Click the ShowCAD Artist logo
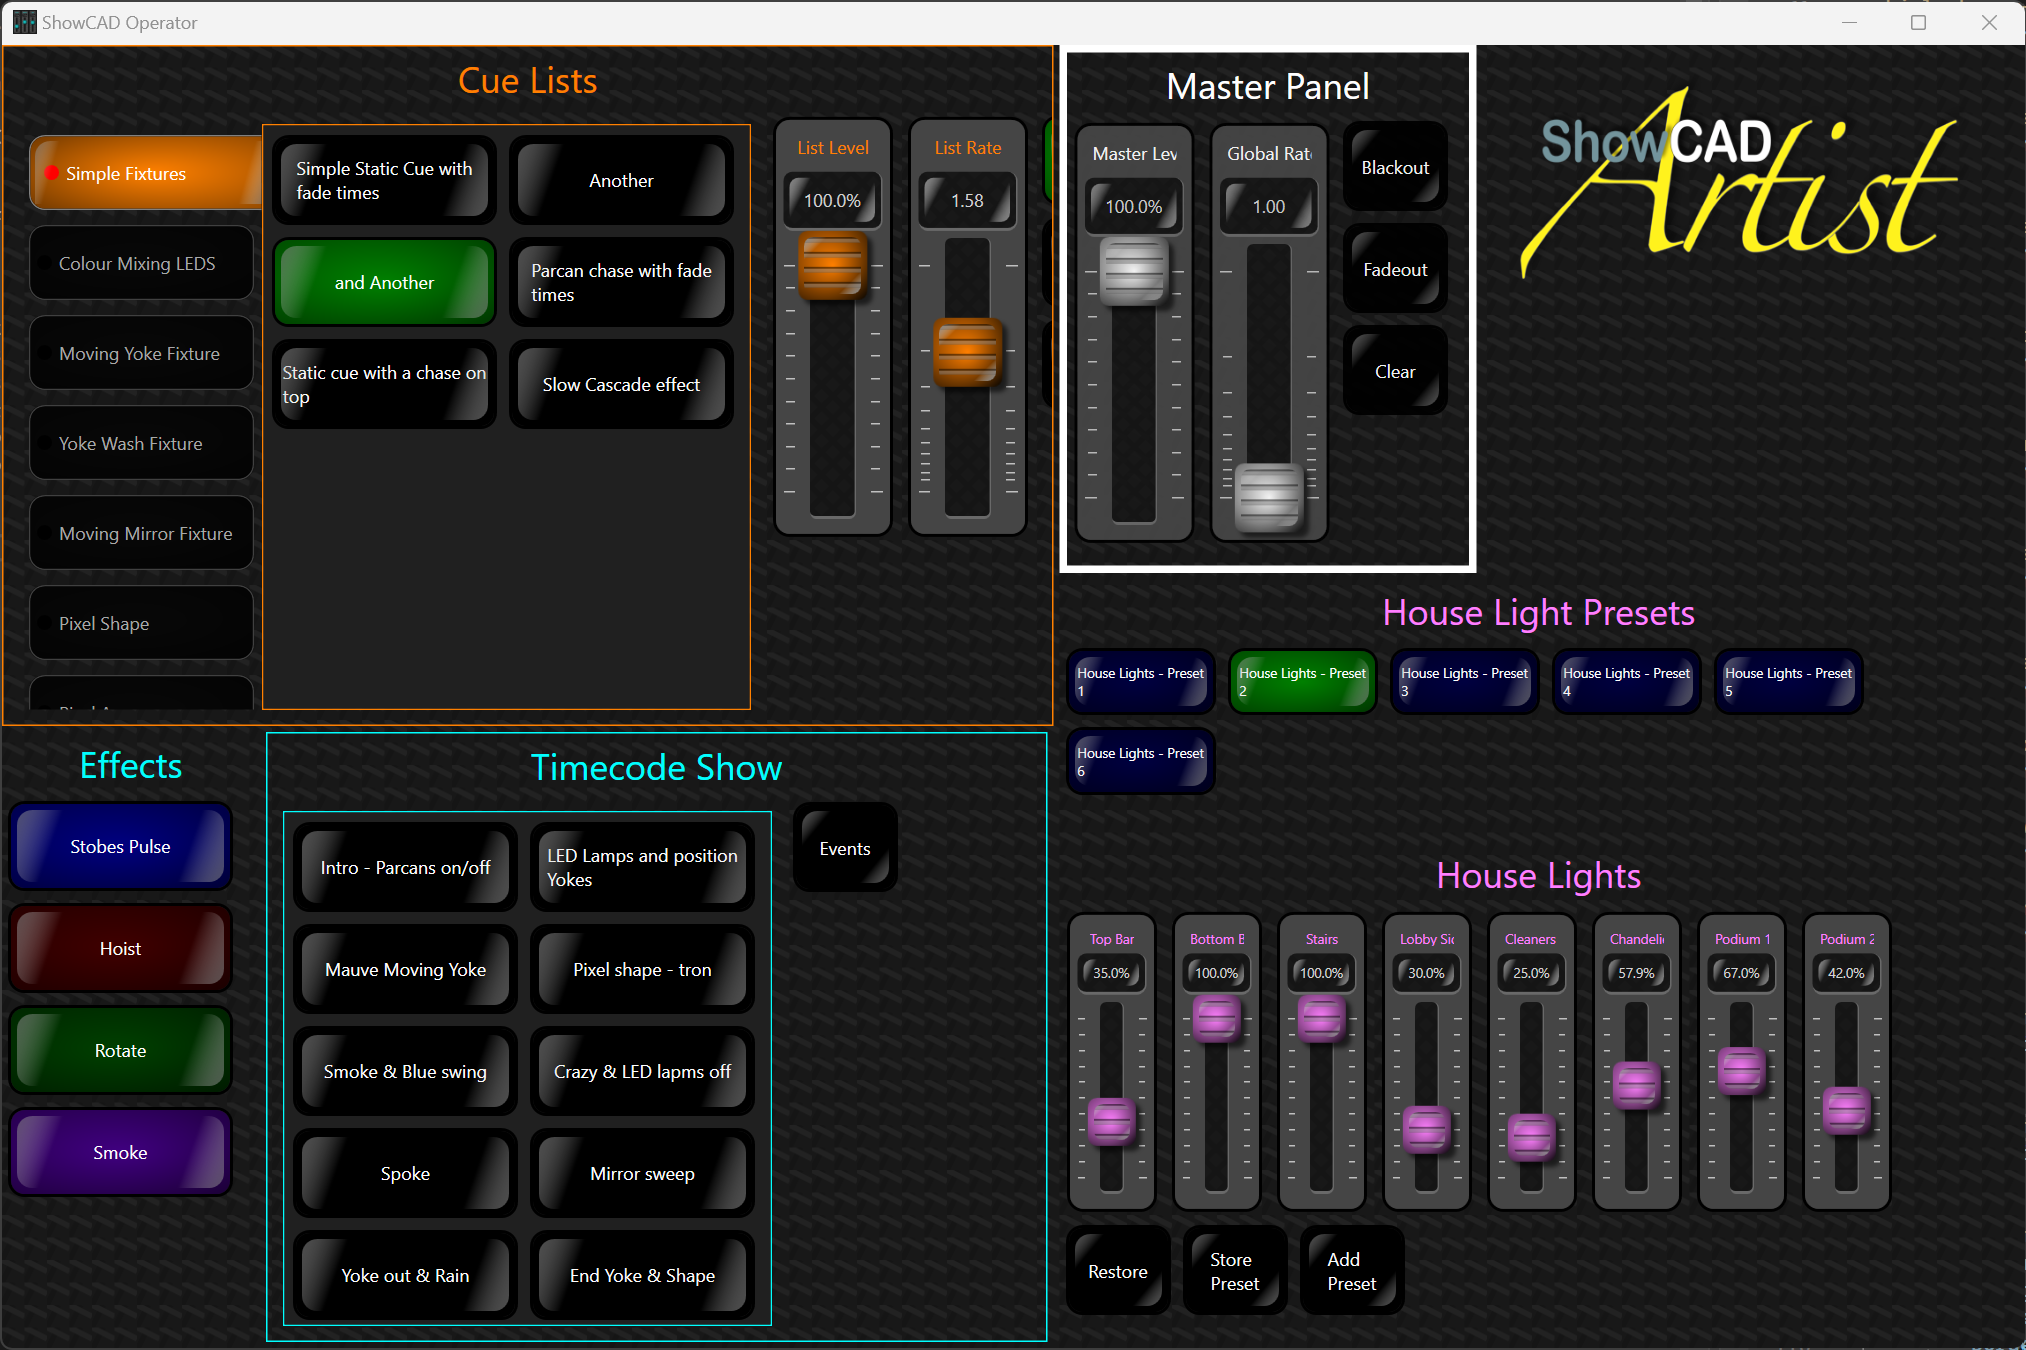The width and height of the screenshot is (2026, 1350). click(x=1738, y=185)
